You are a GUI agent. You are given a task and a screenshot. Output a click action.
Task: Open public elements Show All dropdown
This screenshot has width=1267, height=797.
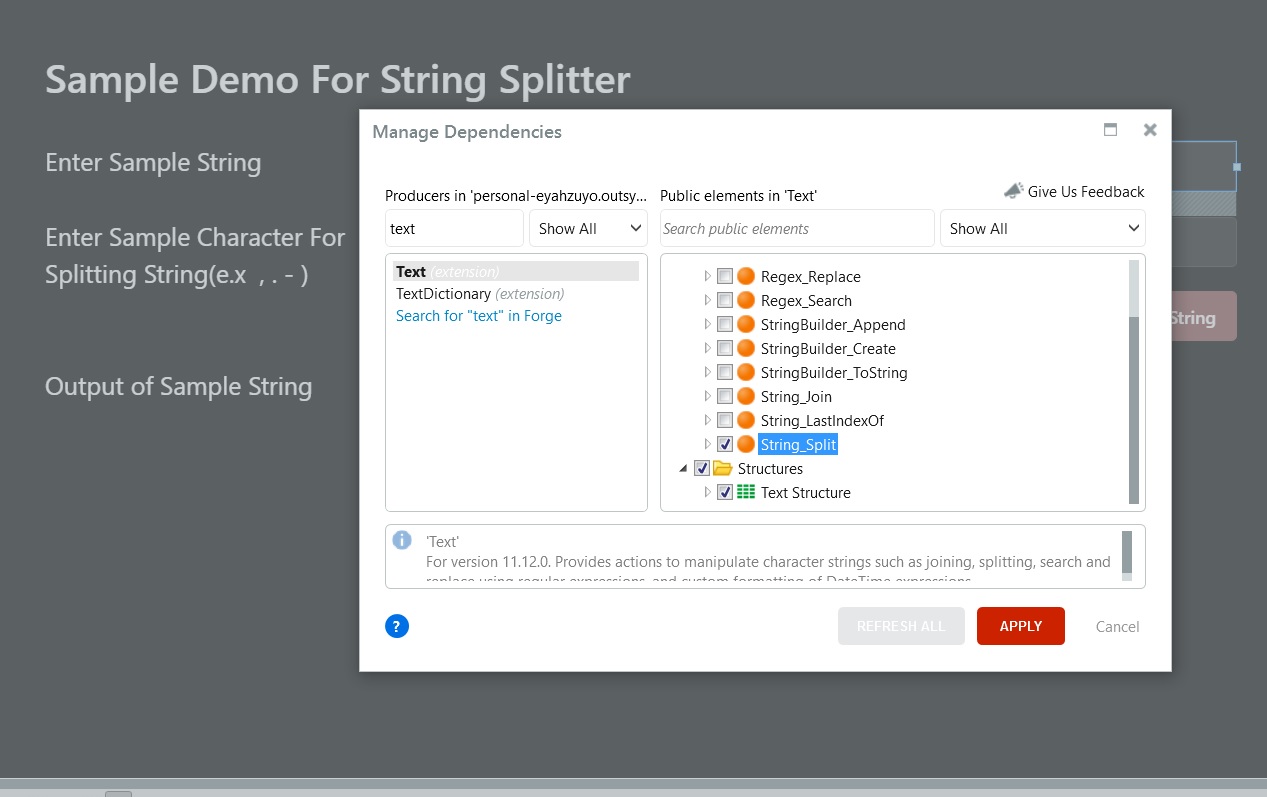(x=1043, y=228)
